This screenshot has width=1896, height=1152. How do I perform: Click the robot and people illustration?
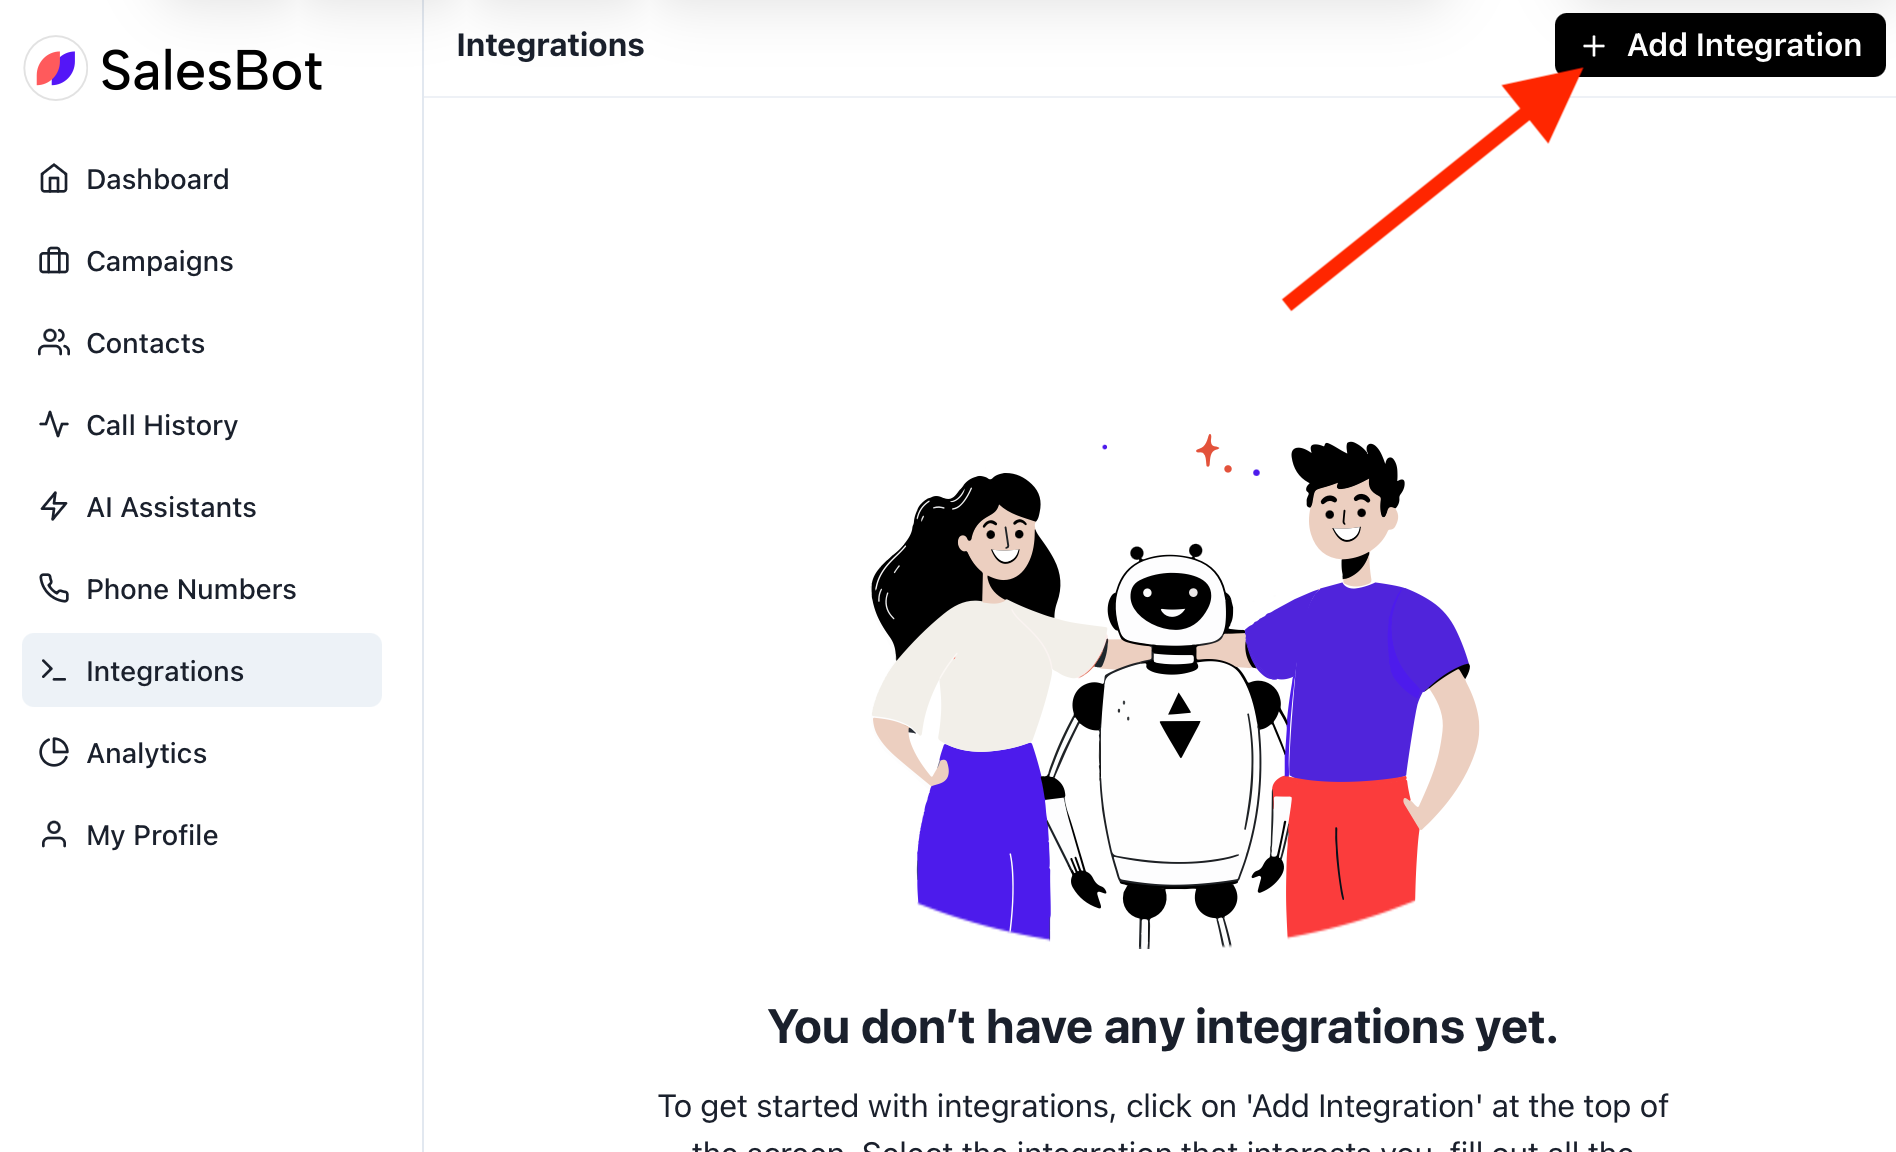click(1174, 692)
